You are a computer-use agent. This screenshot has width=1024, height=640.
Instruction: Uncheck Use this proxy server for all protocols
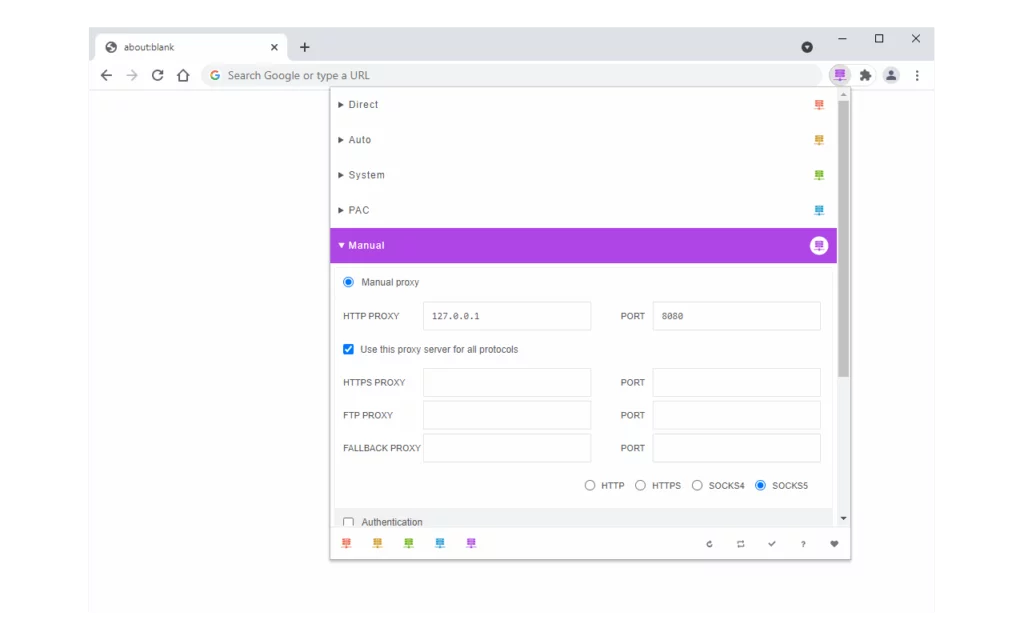(x=348, y=349)
